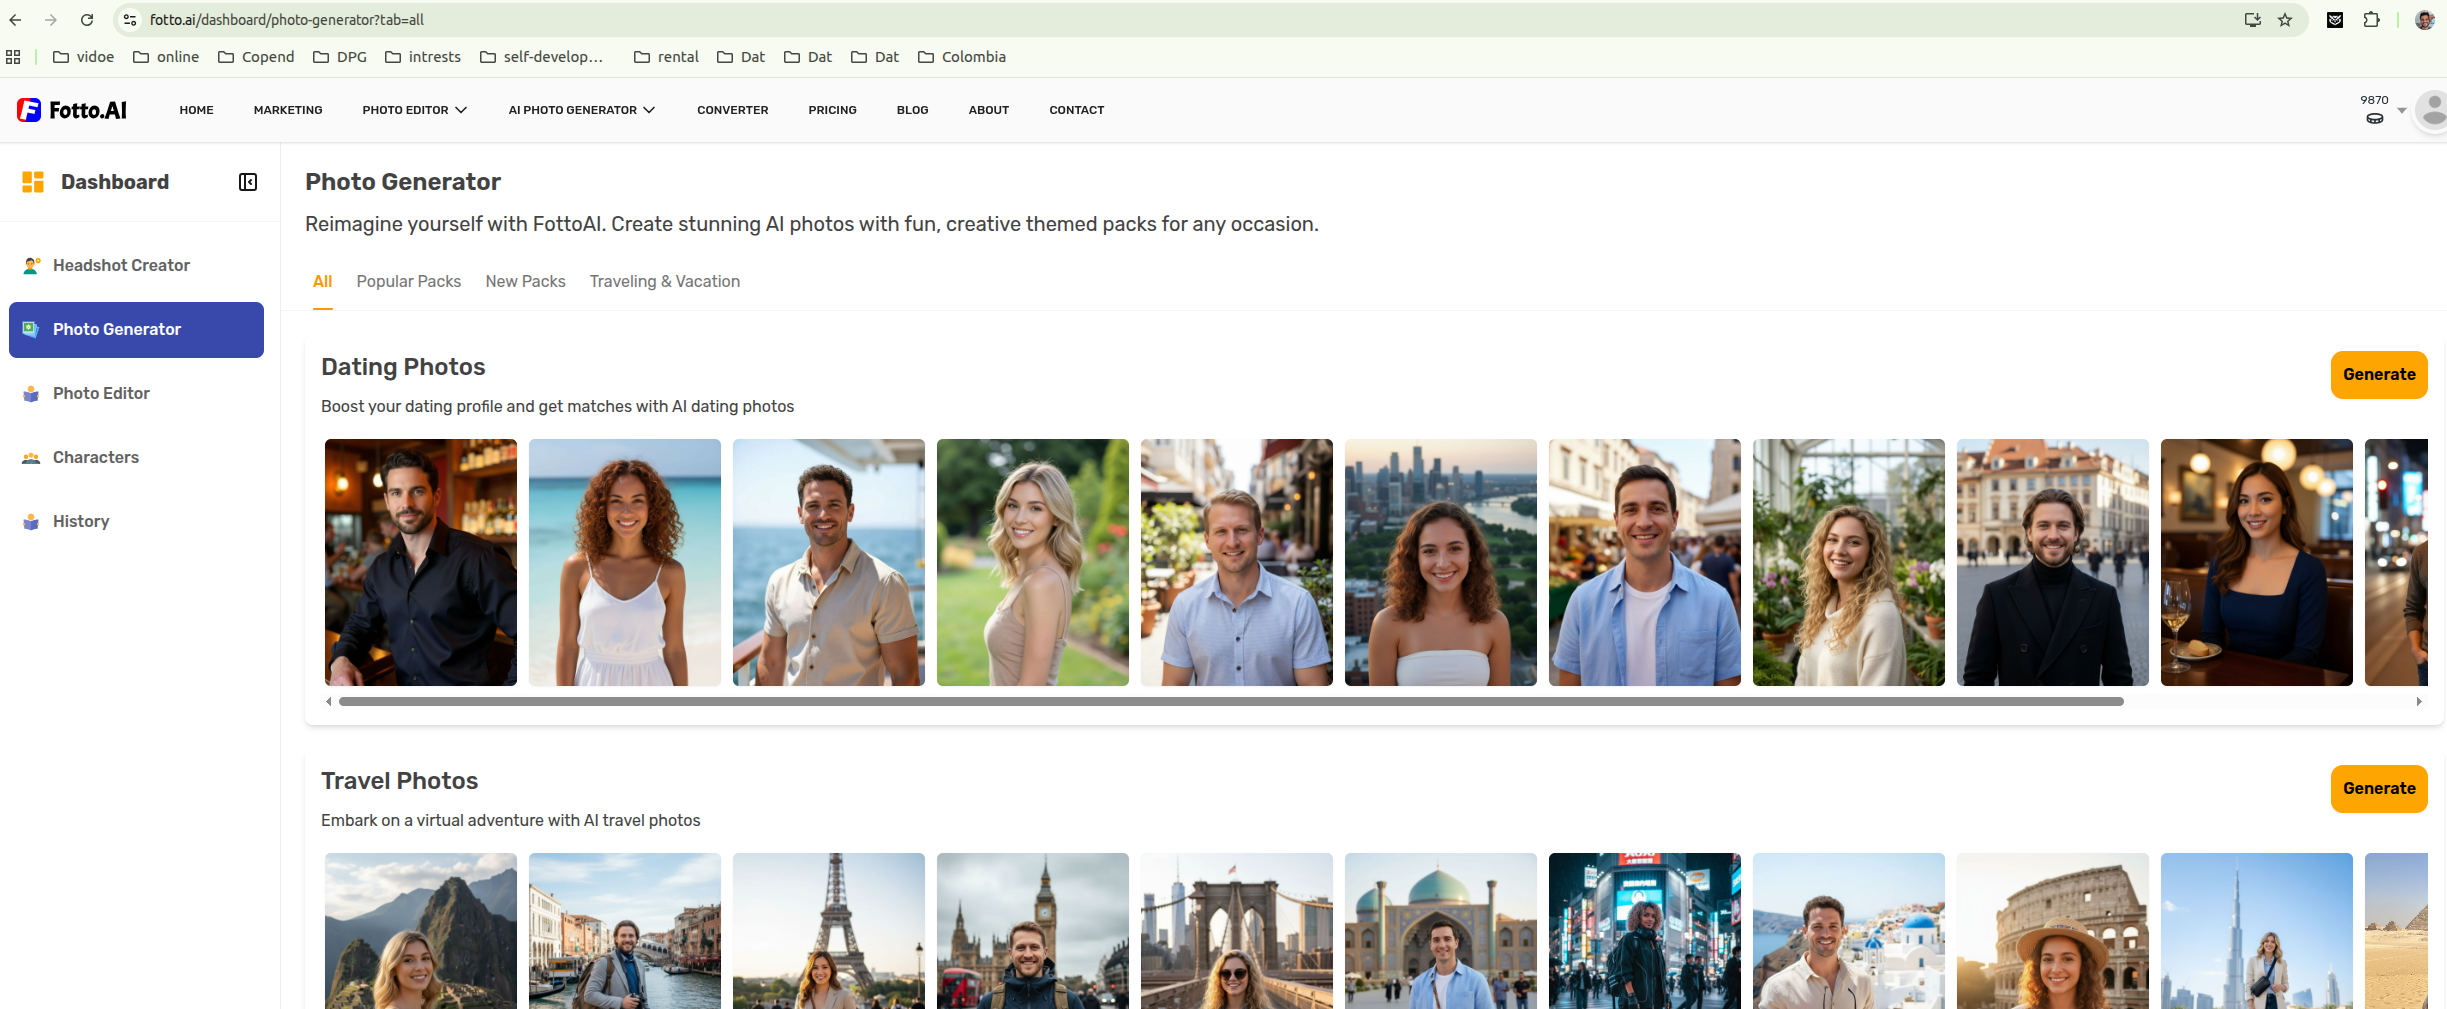This screenshot has height=1009, width=2447.
Task: Click the History sidebar icon
Action: [31, 522]
